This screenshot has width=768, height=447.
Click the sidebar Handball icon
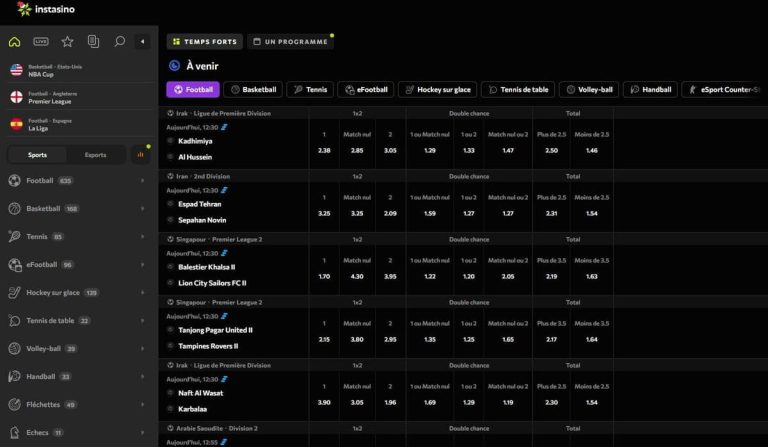15,376
